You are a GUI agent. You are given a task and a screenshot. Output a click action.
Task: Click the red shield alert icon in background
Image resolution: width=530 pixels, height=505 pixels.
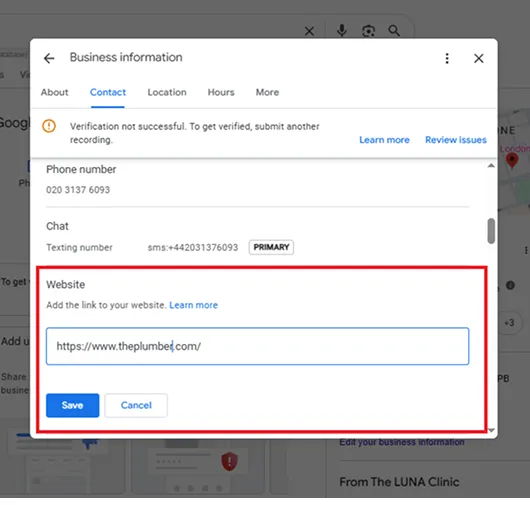[x=230, y=461]
